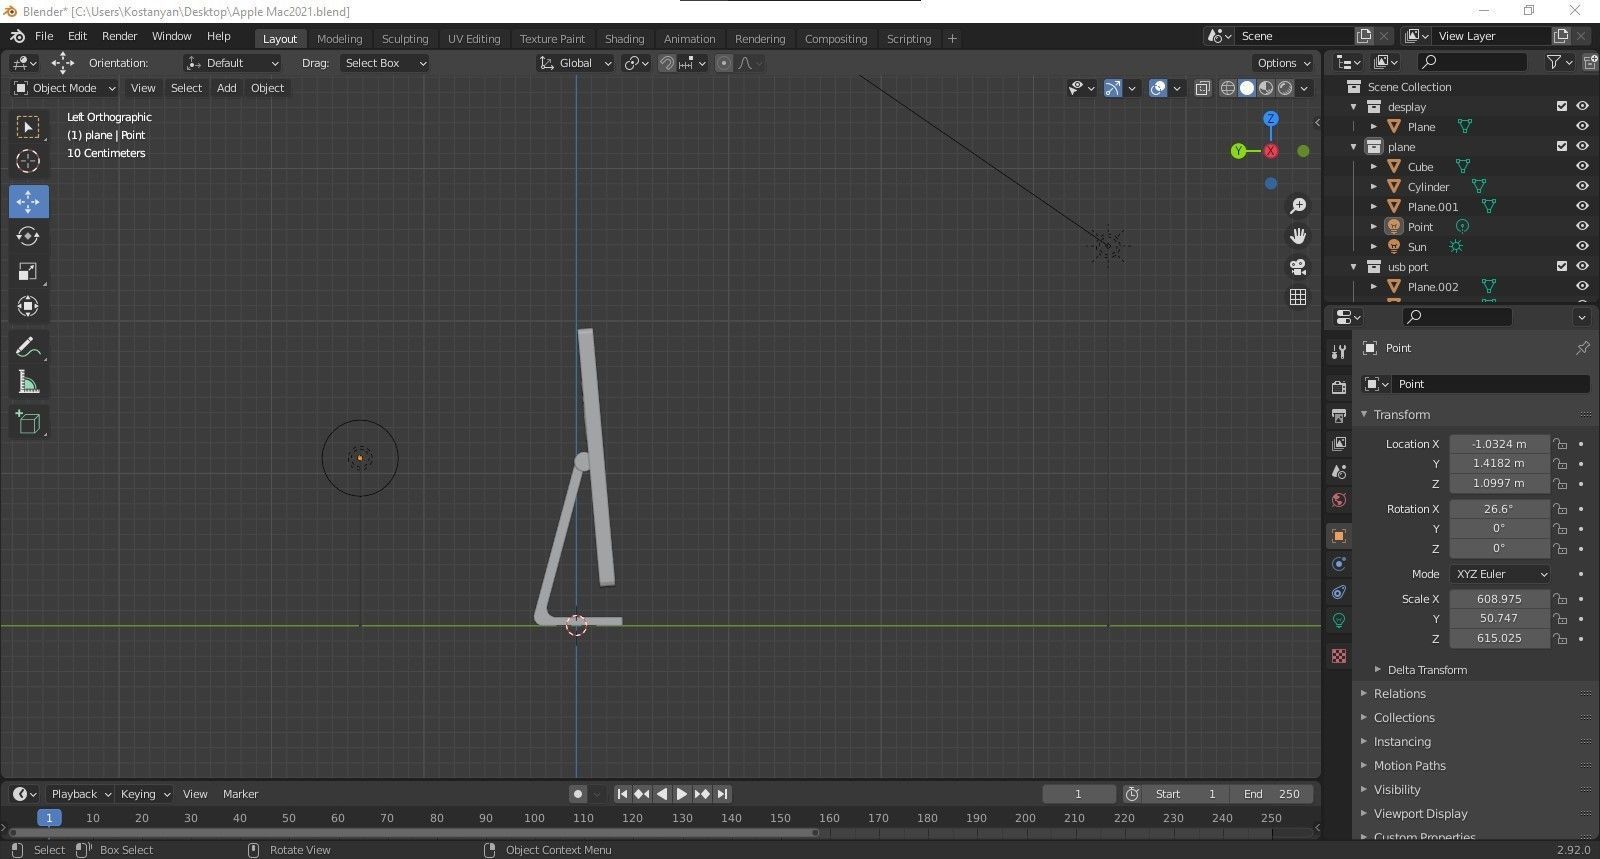Click the Rotation X value field
The width and height of the screenshot is (1600, 859).
point(1499,509)
